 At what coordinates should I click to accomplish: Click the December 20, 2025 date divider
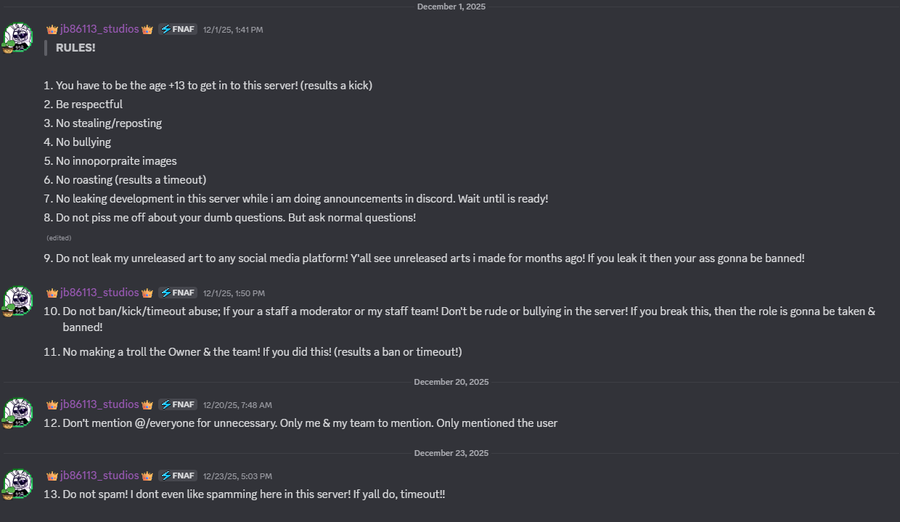(x=451, y=382)
